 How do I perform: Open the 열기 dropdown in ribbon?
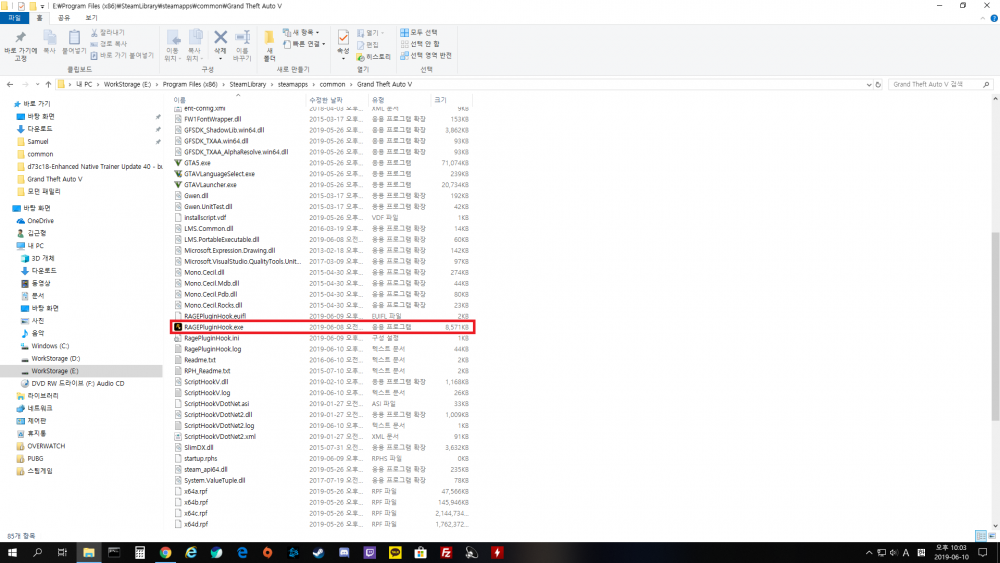click(371, 33)
